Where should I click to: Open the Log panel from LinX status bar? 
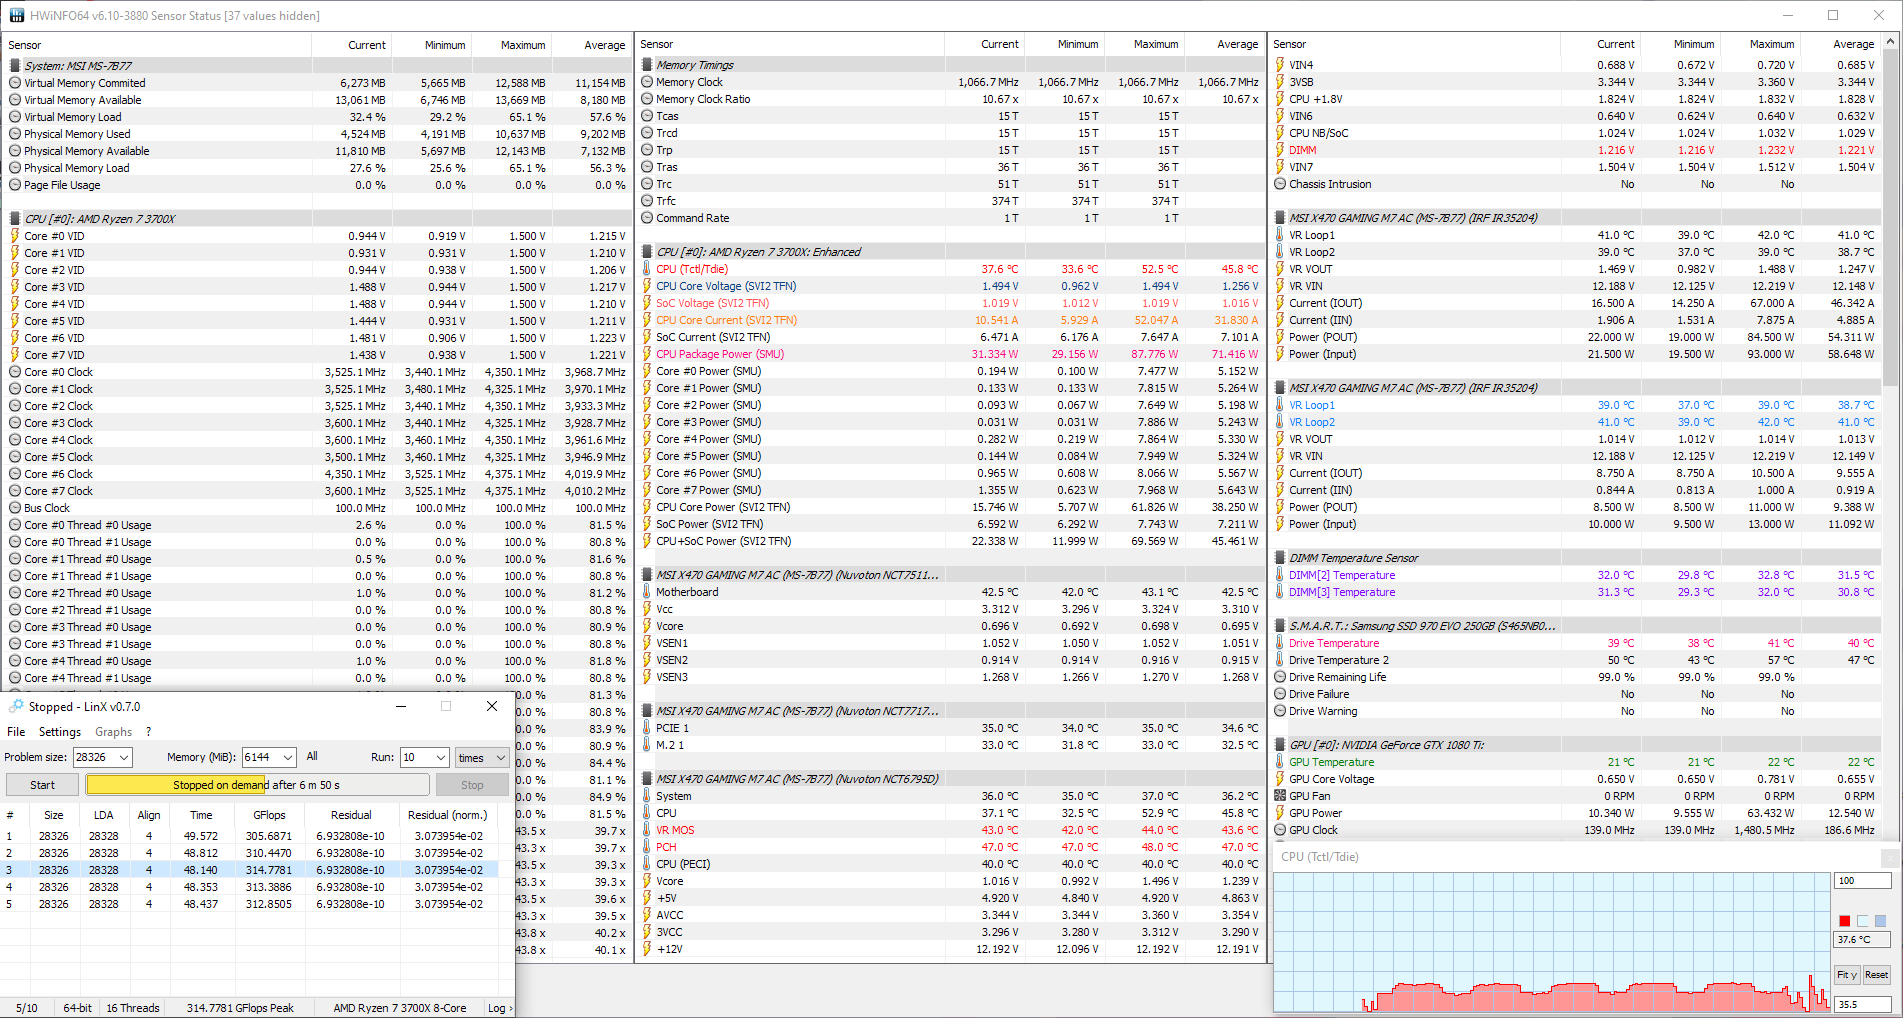pyautogui.click(x=499, y=1008)
